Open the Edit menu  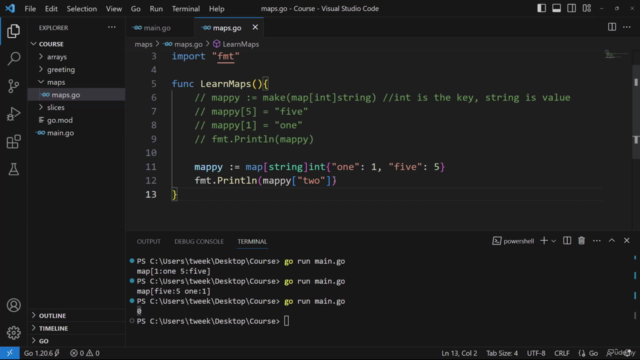point(51,9)
